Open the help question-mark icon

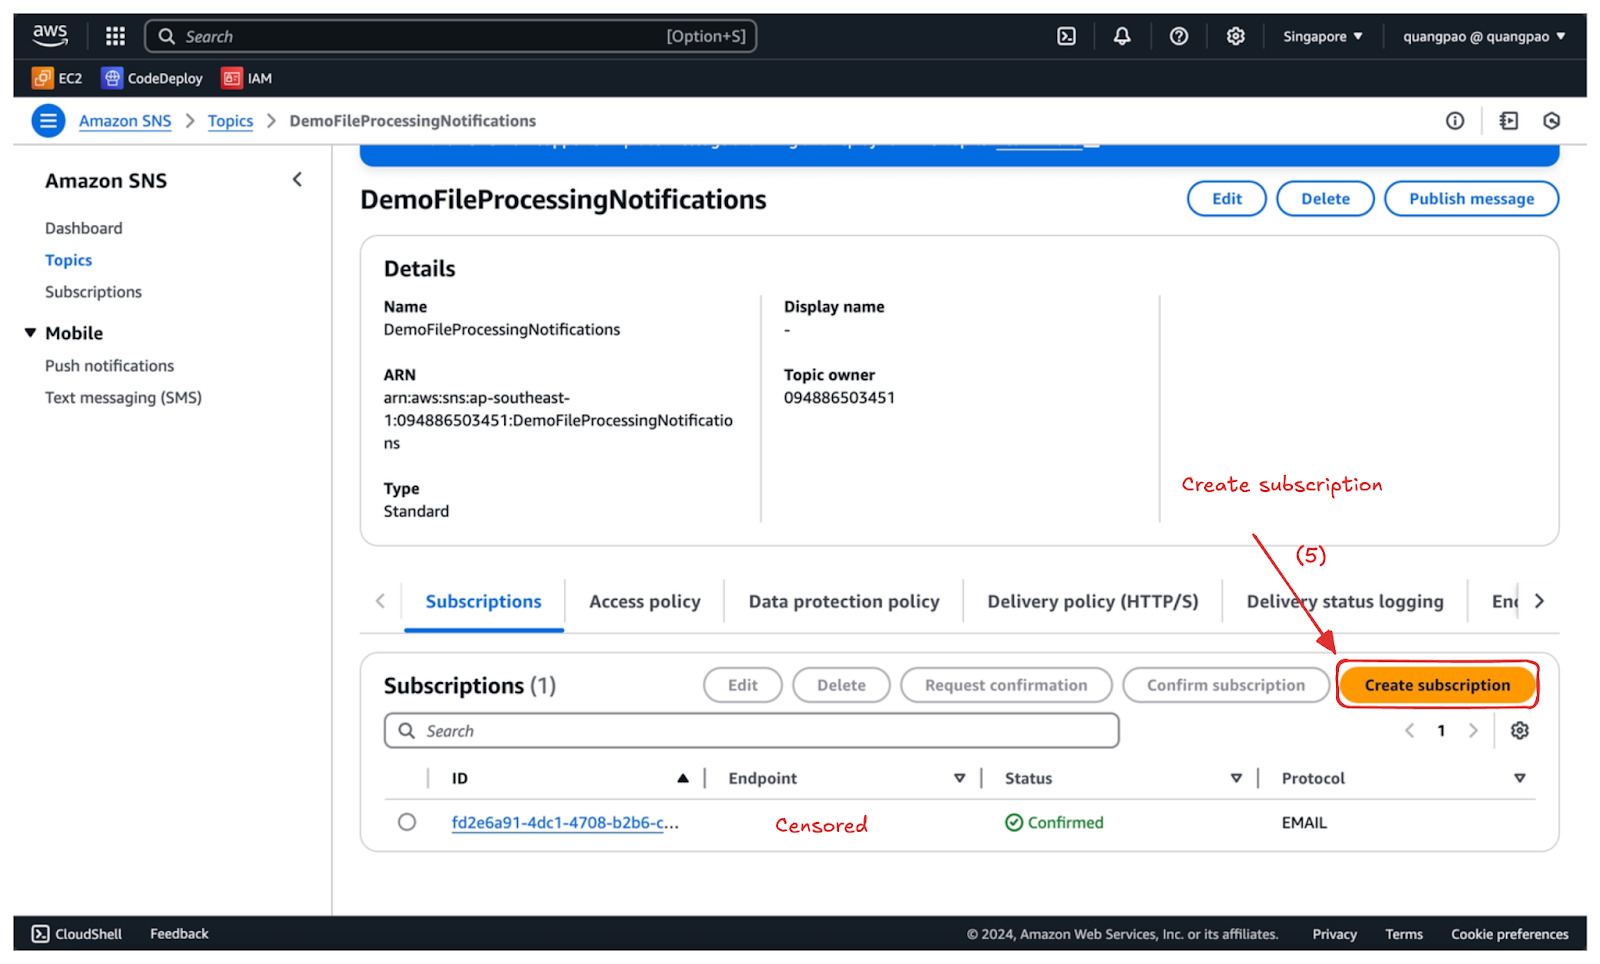1179,36
